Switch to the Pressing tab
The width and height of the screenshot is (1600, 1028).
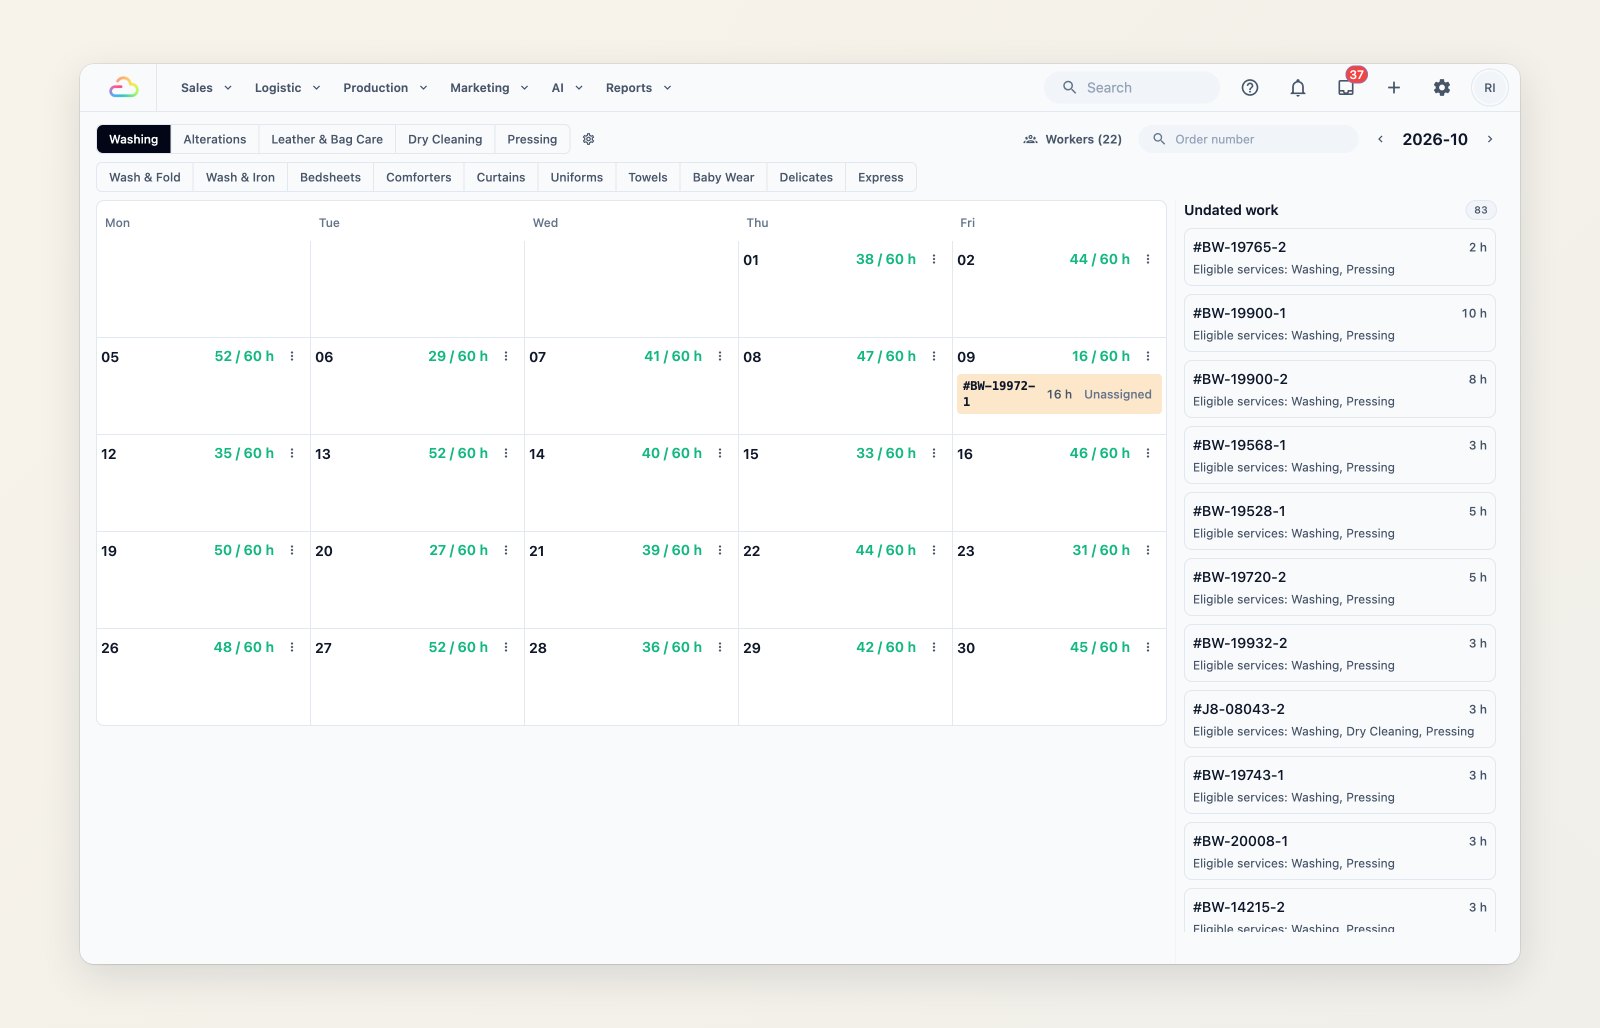532,139
